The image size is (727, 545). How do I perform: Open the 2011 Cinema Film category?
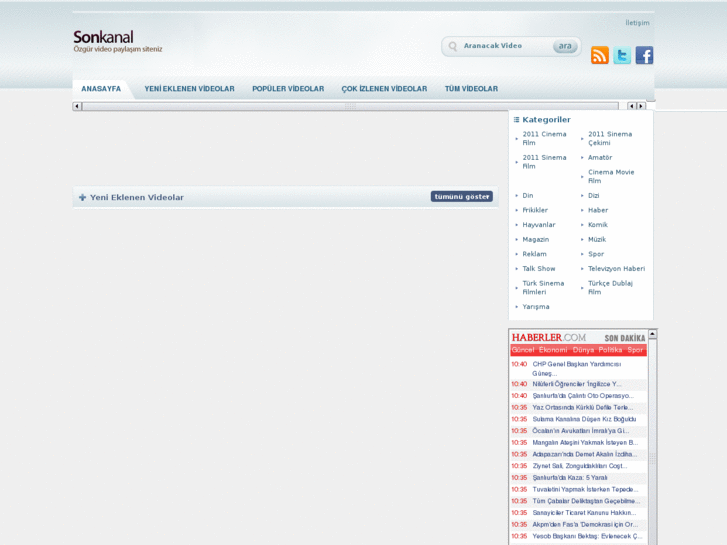(544, 138)
